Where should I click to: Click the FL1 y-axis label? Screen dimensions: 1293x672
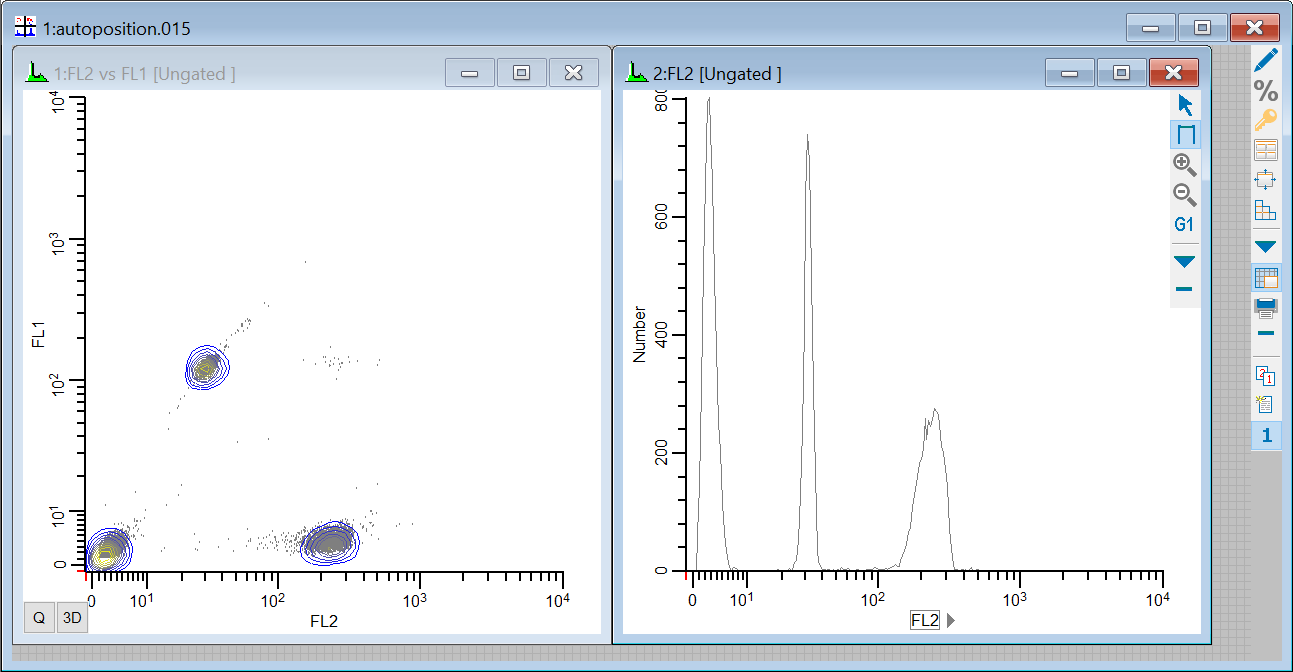[x=40, y=333]
